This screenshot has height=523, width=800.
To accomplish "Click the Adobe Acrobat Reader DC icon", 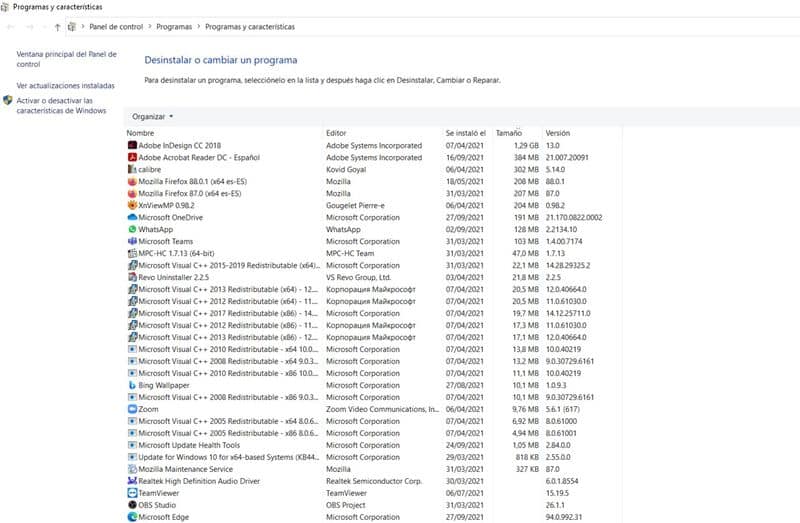I will (x=132, y=157).
